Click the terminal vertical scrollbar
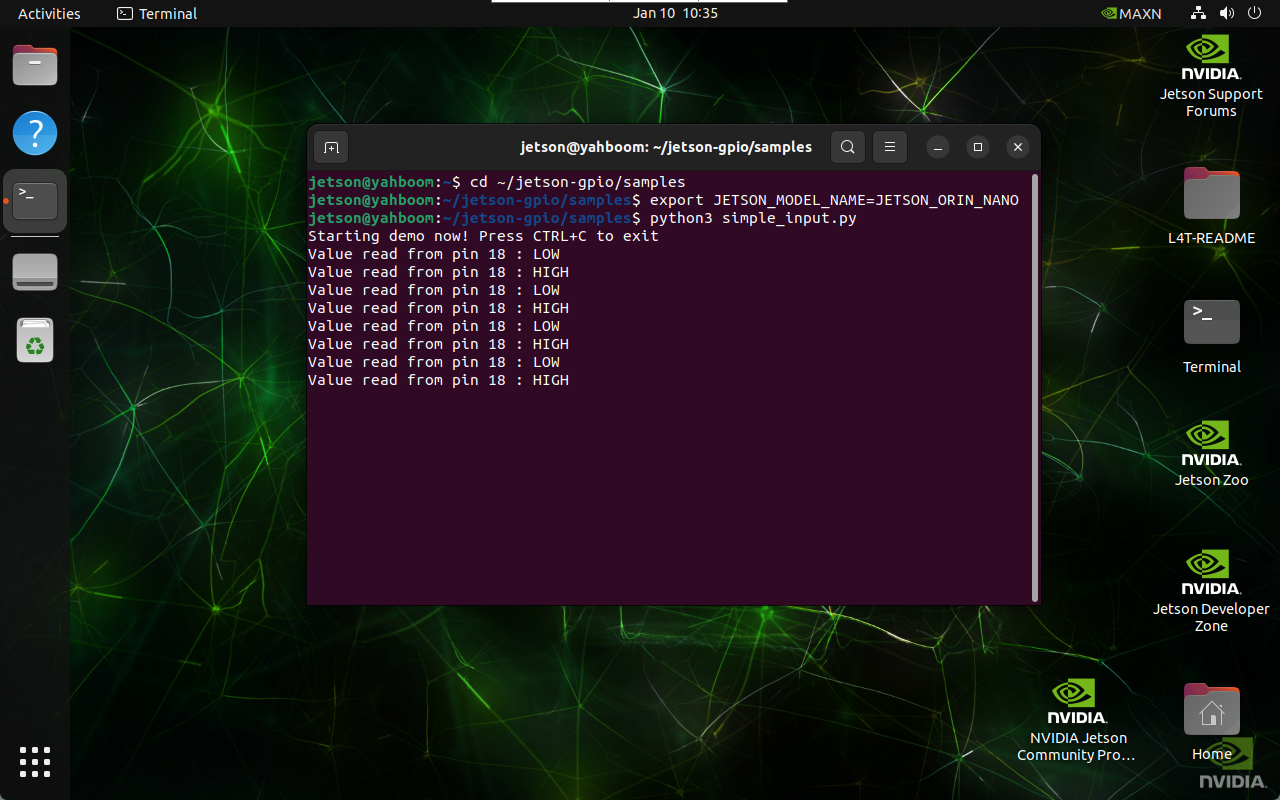This screenshot has height=800, width=1280. 1034,388
